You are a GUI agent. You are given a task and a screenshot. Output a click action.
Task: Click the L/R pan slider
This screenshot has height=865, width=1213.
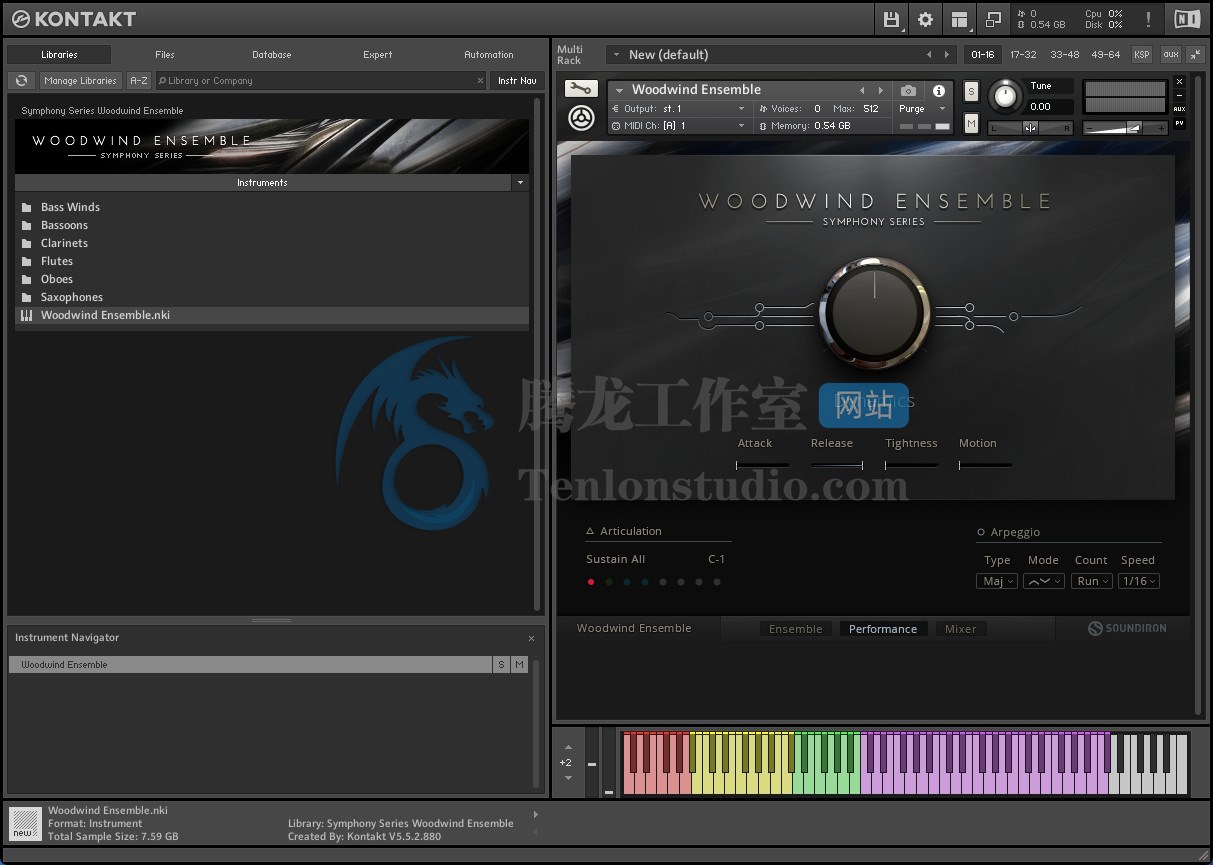pos(1030,127)
